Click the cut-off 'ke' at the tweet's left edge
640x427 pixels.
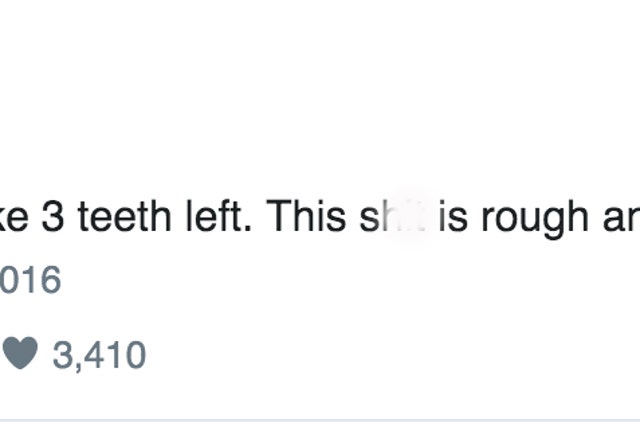tap(14, 216)
